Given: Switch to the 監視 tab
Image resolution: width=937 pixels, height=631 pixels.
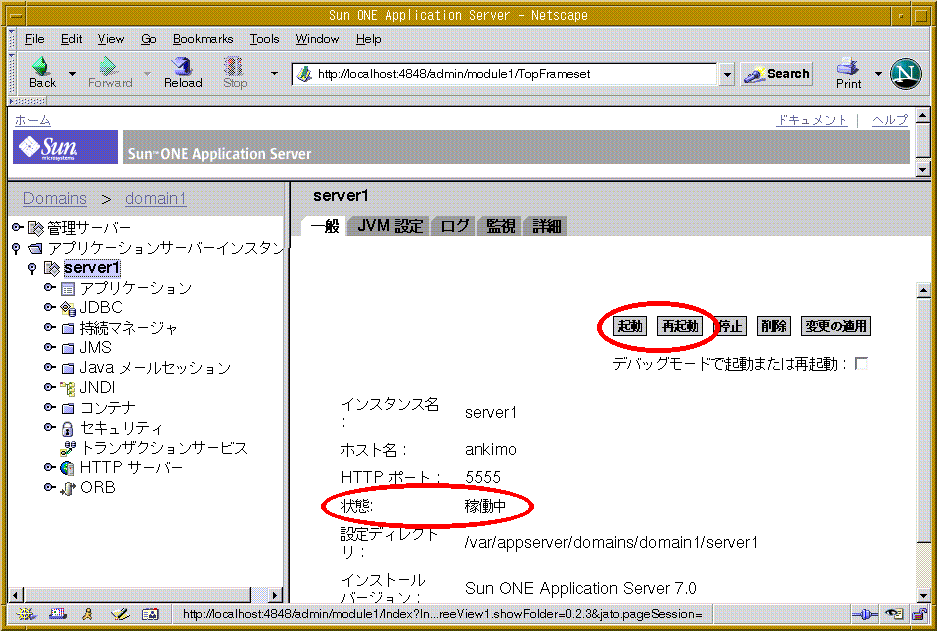Looking at the screenshot, I should [x=500, y=226].
